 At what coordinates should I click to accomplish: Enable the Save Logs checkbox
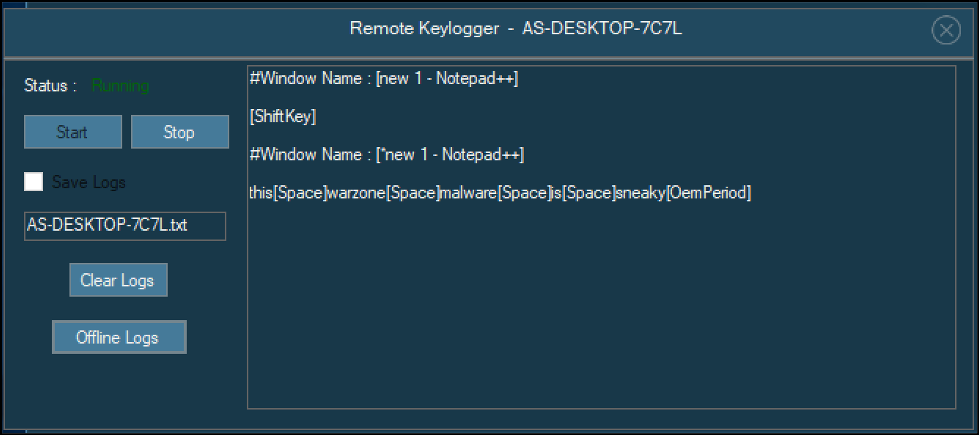(x=34, y=182)
